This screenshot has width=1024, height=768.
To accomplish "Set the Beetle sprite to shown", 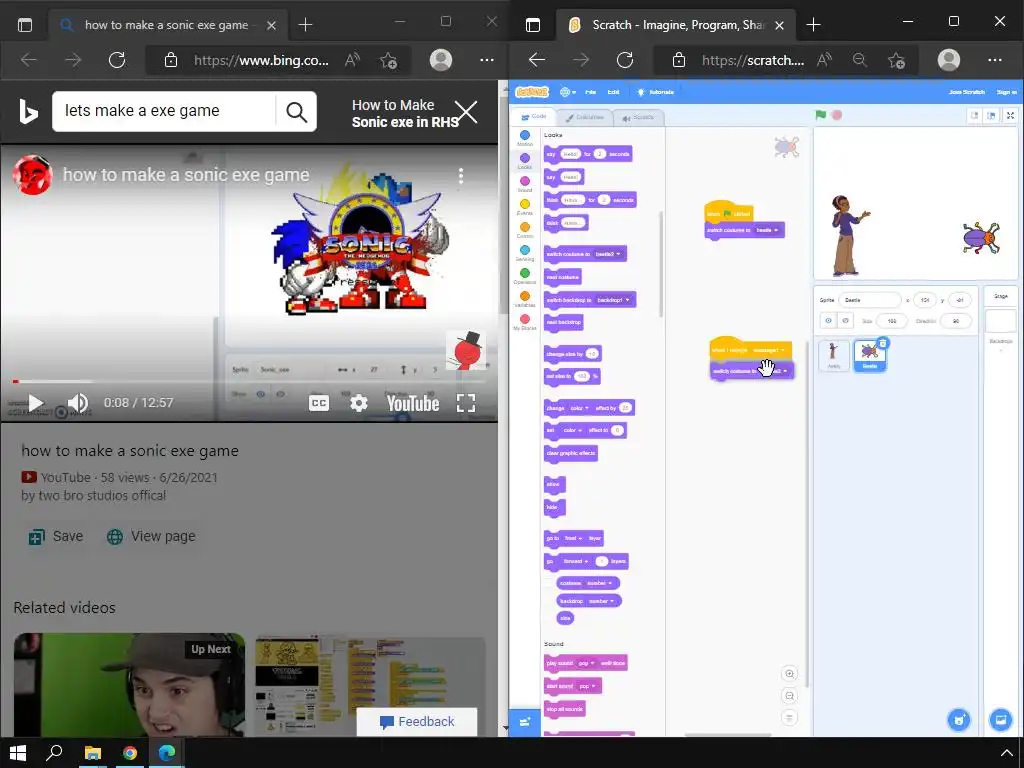I will pyautogui.click(x=828, y=321).
